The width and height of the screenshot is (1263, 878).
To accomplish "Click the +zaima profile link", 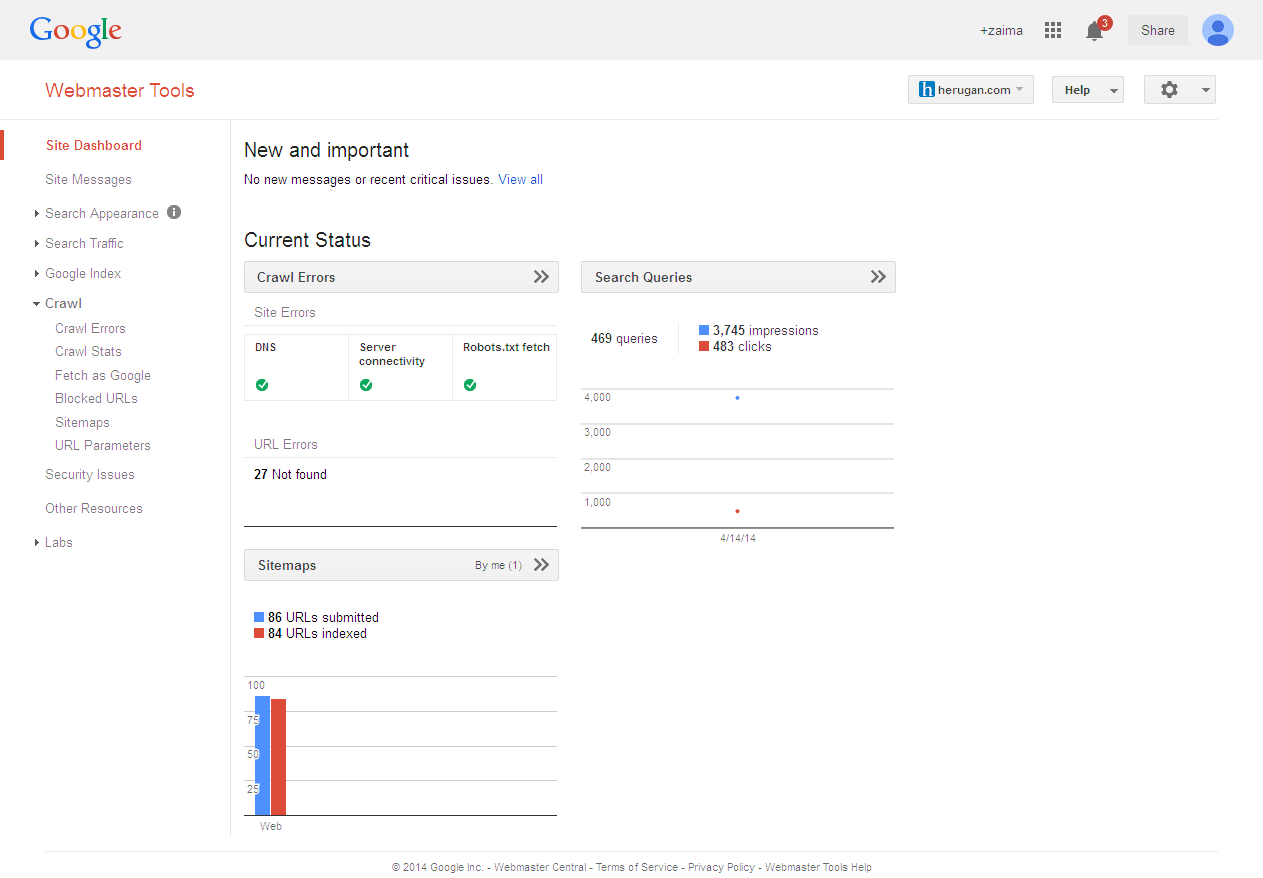I will 1001,31.
